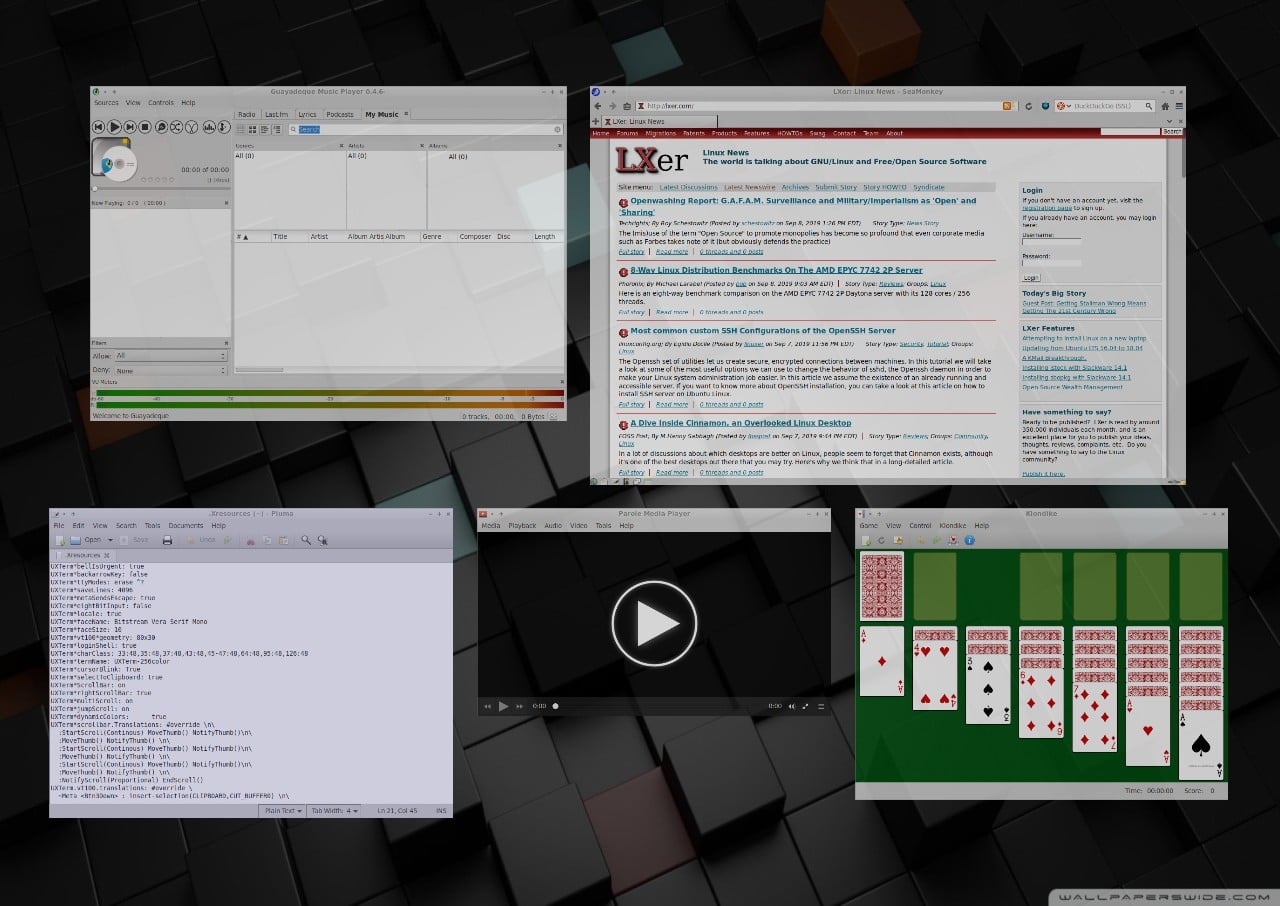Click the Login button on LXer page

1033,277
